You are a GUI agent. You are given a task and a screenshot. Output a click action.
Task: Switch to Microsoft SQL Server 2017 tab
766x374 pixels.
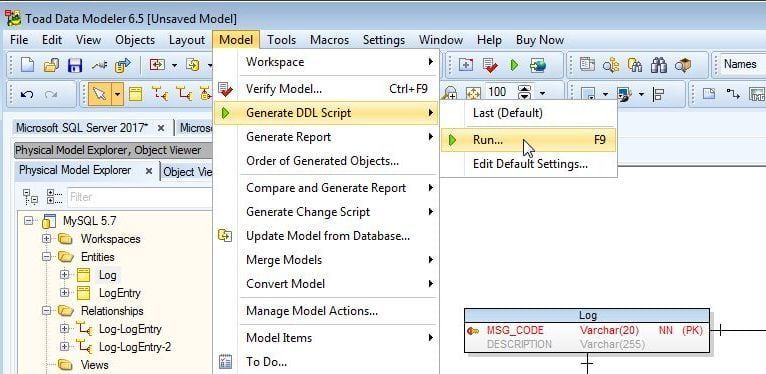pos(82,128)
